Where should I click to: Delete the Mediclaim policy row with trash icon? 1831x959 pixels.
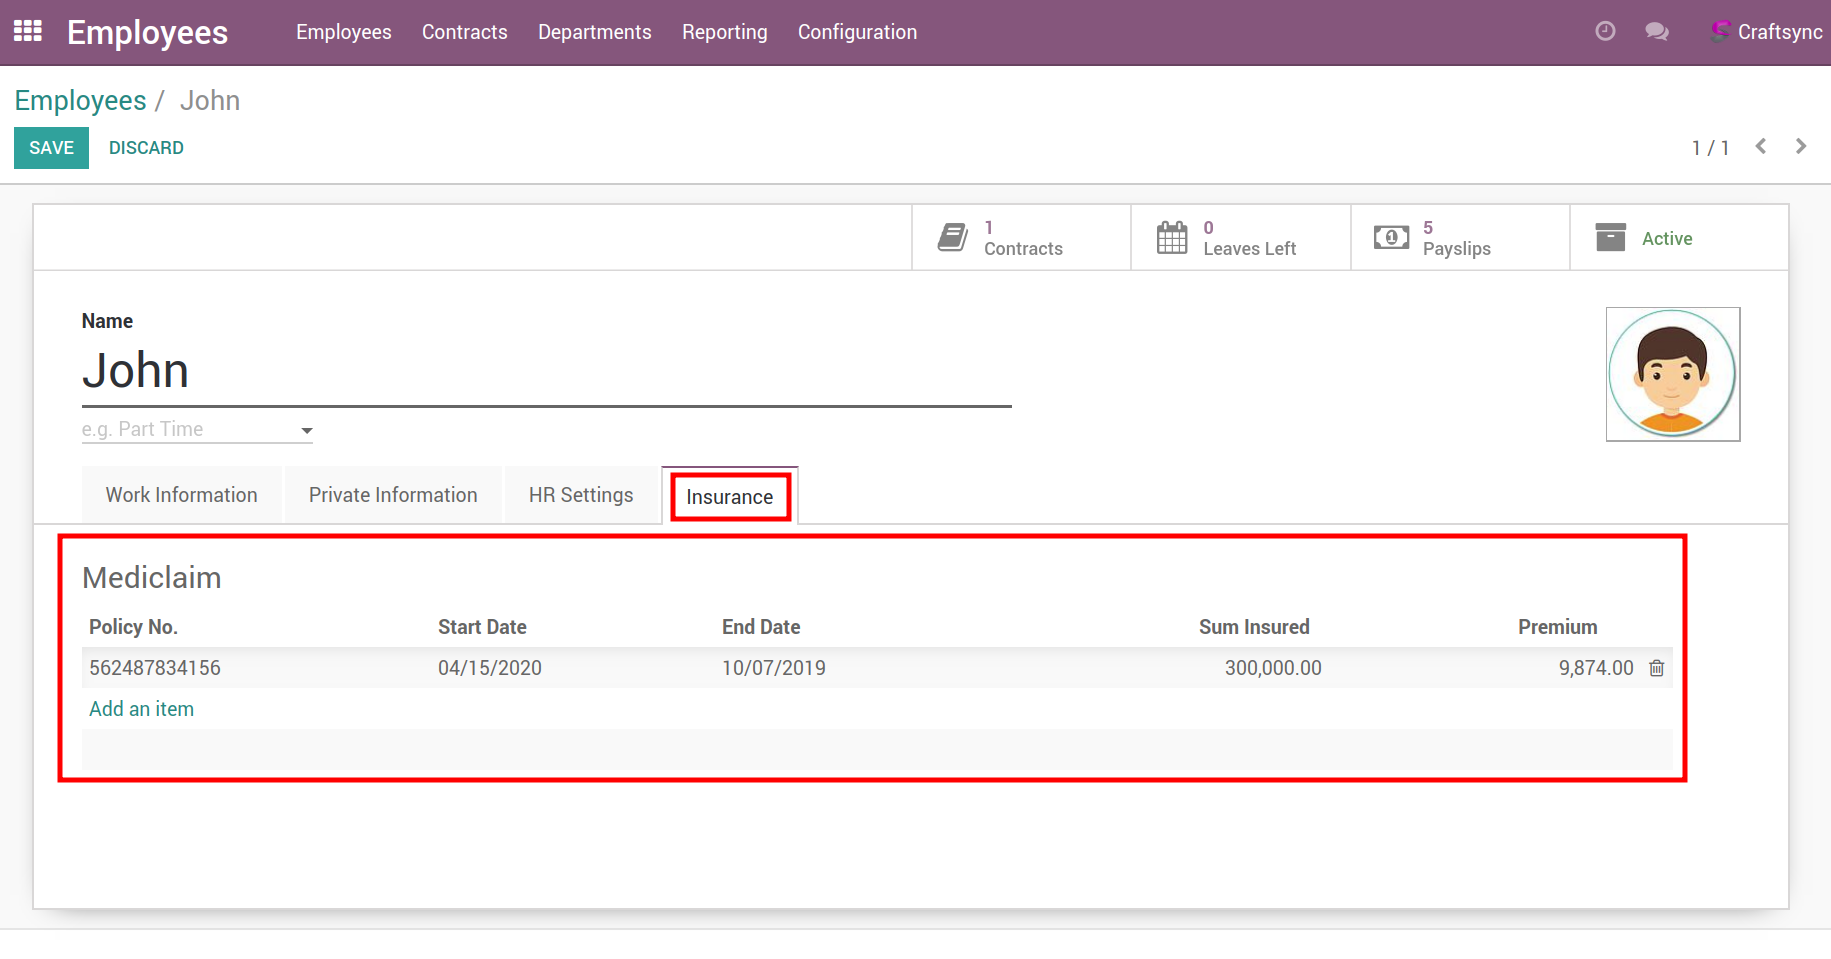pyautogui.click(x=1657, y=668)
